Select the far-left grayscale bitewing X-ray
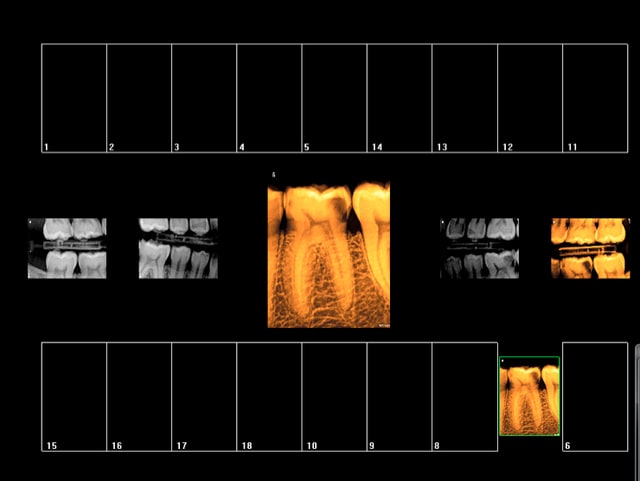The width and height of the screenshot is (640, 481). pos(67,248)
